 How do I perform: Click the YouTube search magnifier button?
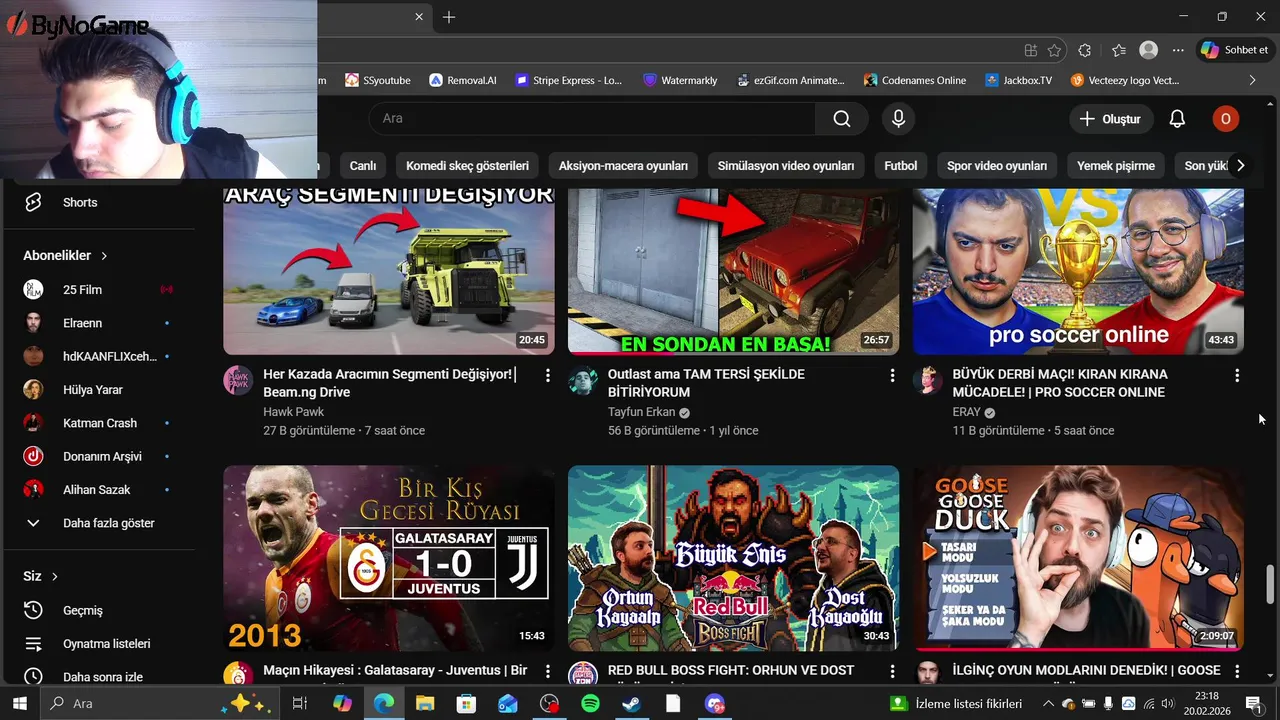point(842,119)
